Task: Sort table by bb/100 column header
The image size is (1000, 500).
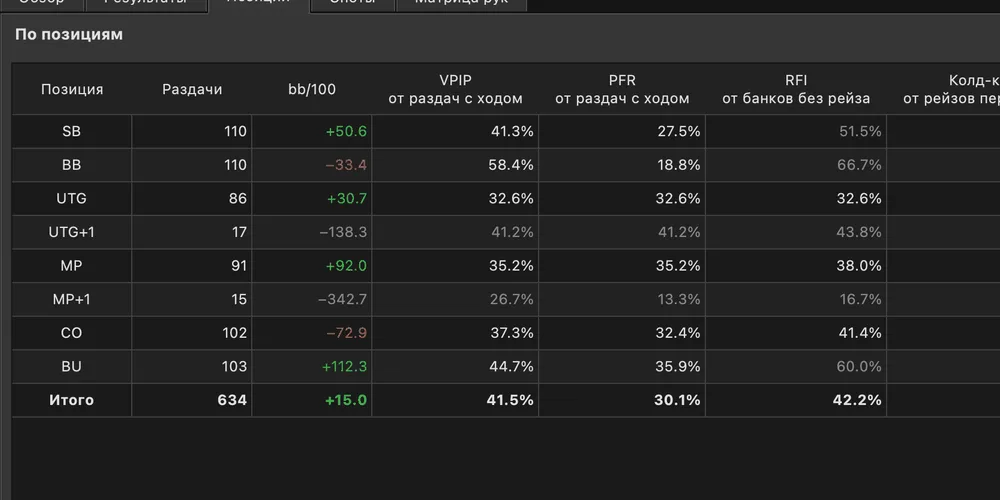Action: pos(312,89)
